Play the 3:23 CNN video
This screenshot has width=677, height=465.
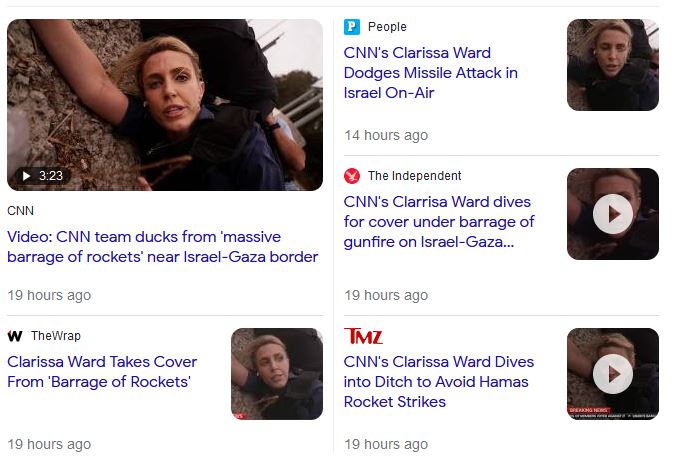click(42, 176)
